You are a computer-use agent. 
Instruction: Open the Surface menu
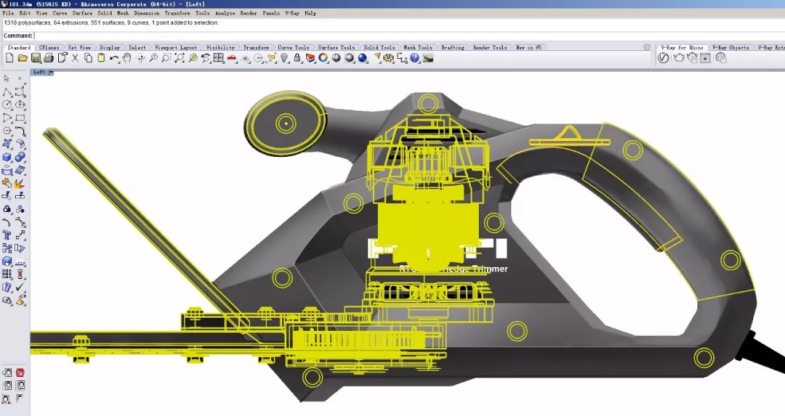coord(82,13)
